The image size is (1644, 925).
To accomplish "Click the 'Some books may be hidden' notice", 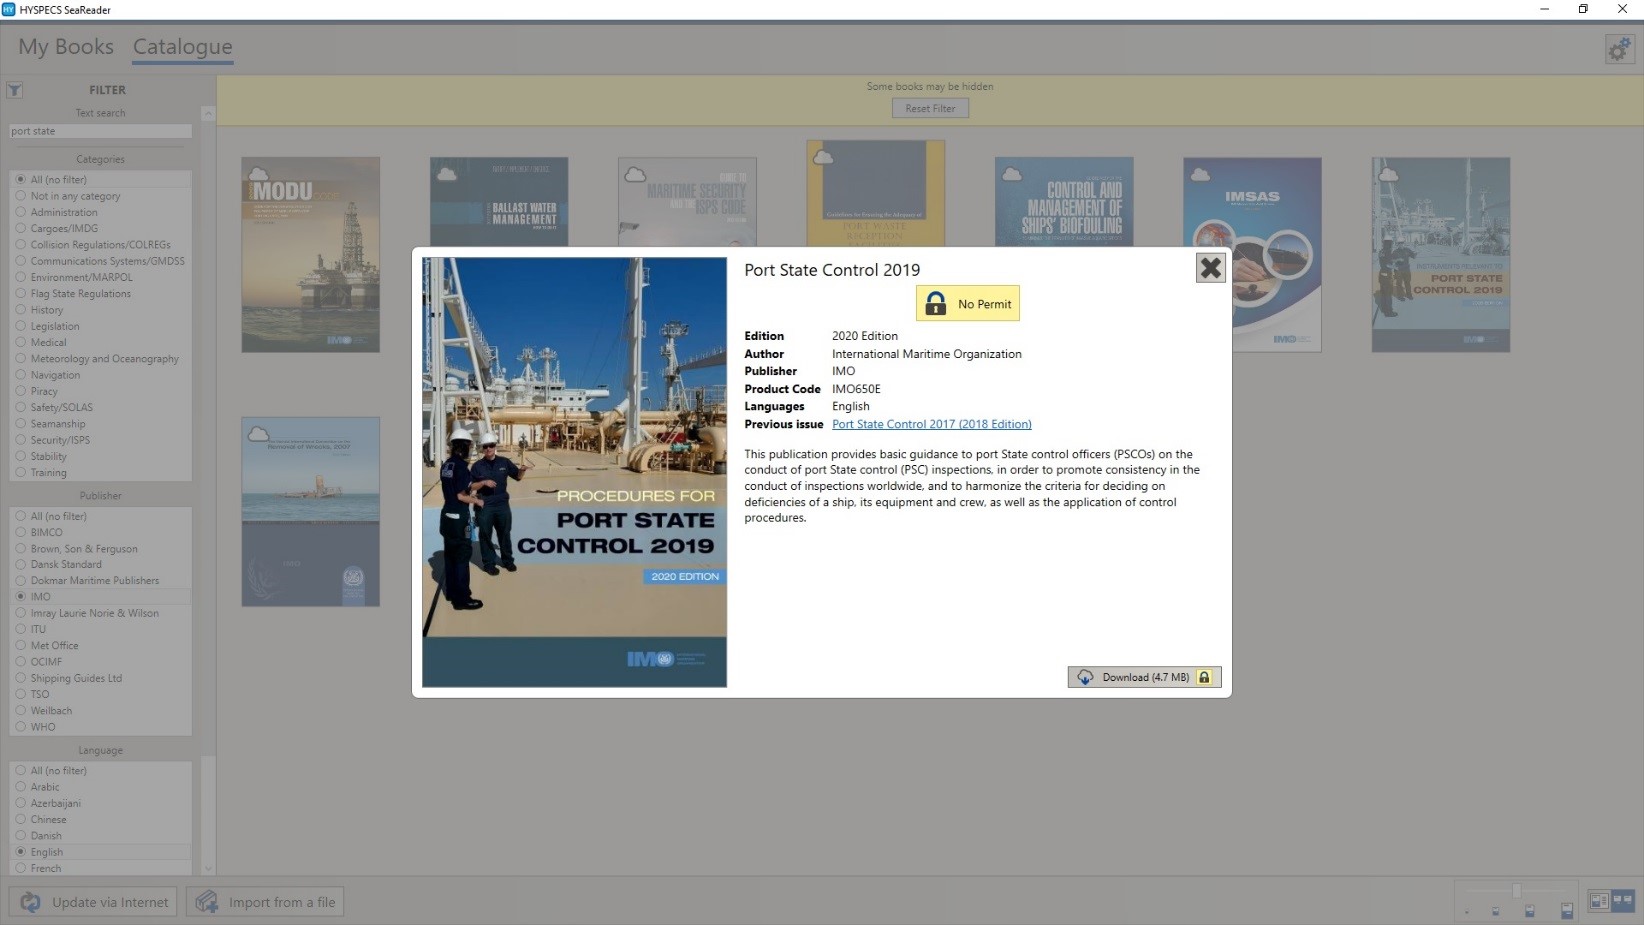I will tap(930, 87).
